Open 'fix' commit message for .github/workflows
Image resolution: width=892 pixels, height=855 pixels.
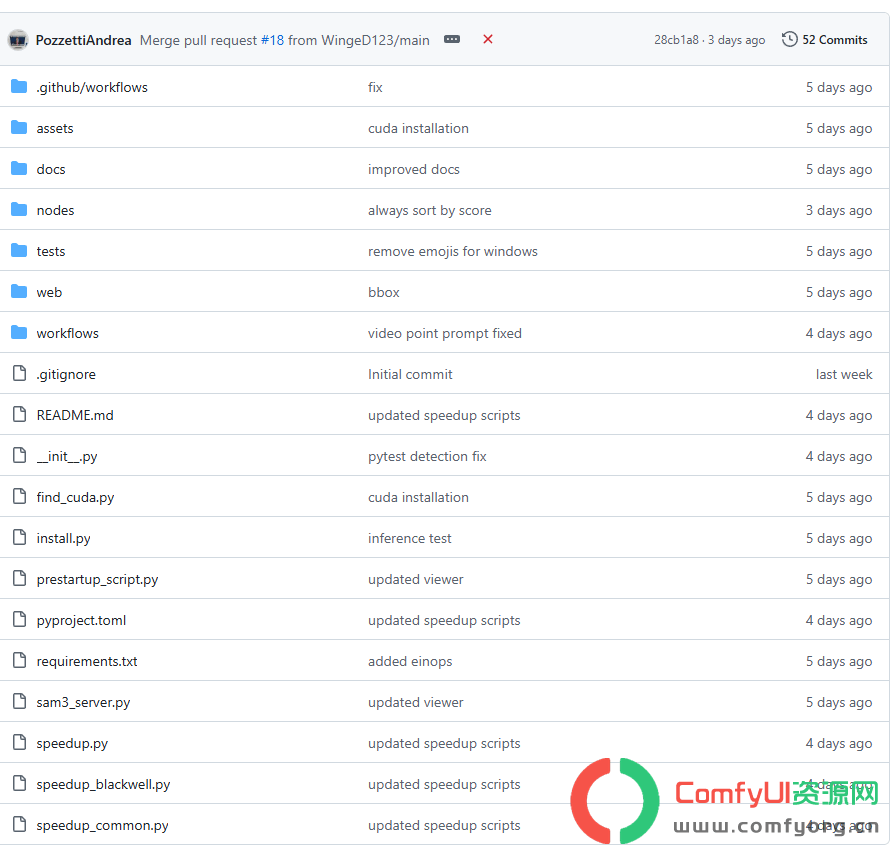[375, 88]
